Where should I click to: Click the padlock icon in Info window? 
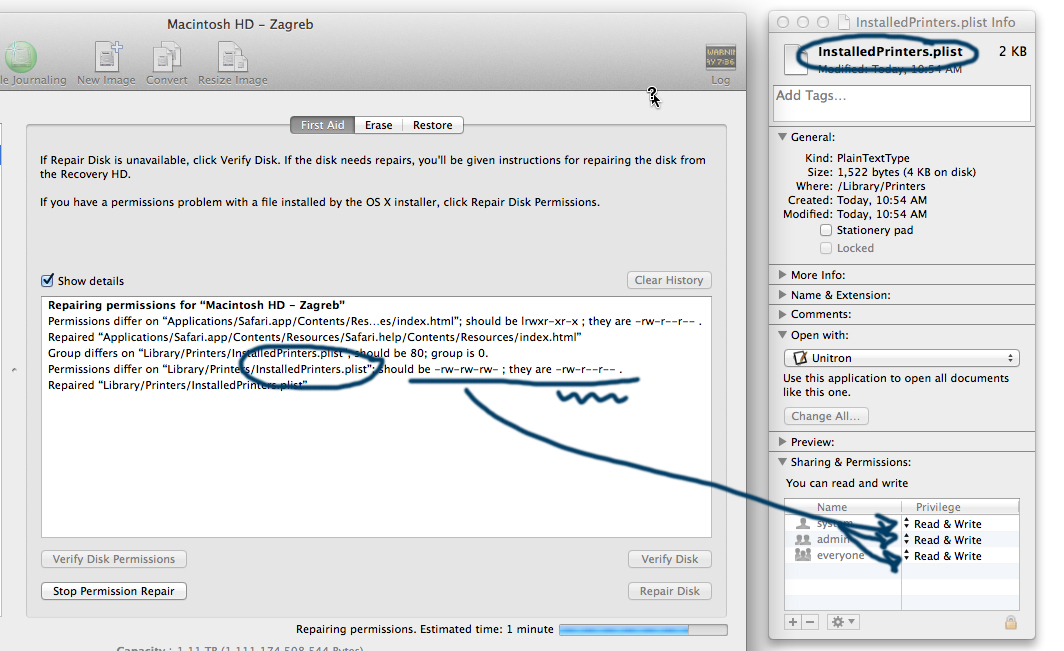click(x=1010, y=622)
